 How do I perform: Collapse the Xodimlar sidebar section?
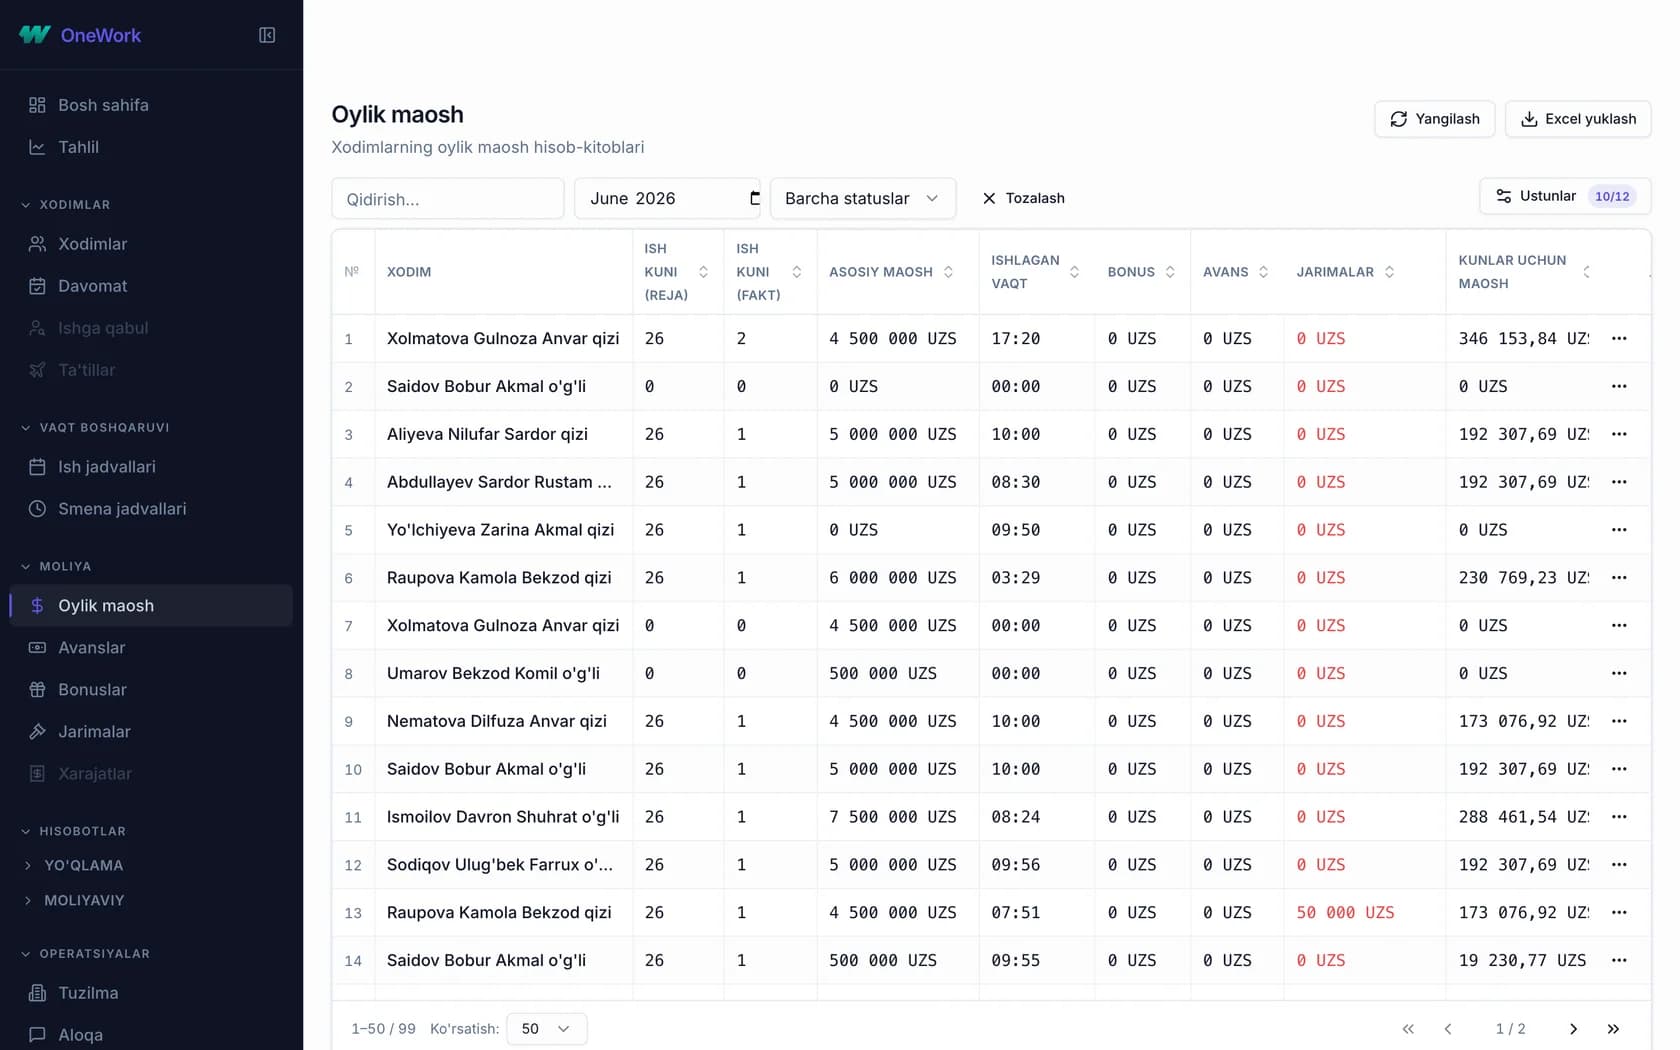[x=74, y=205]
